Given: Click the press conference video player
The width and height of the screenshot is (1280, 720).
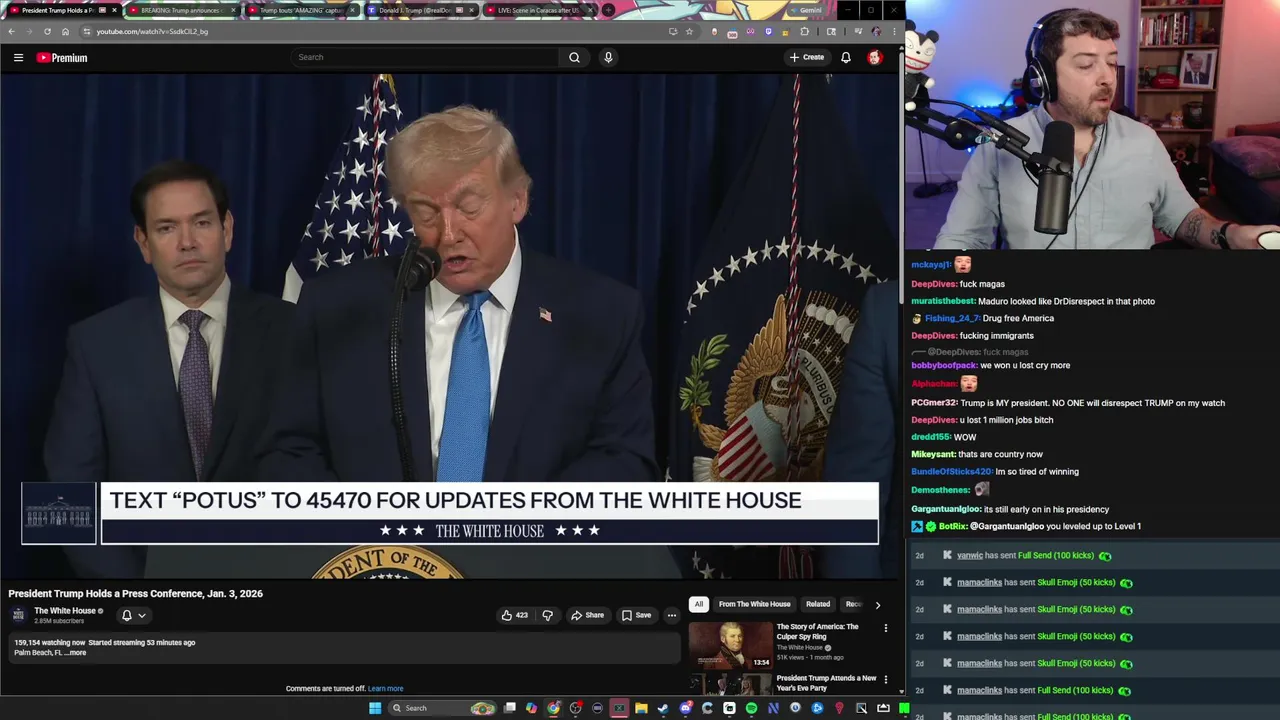Looking at the screenshot, I should click(450, 326).
